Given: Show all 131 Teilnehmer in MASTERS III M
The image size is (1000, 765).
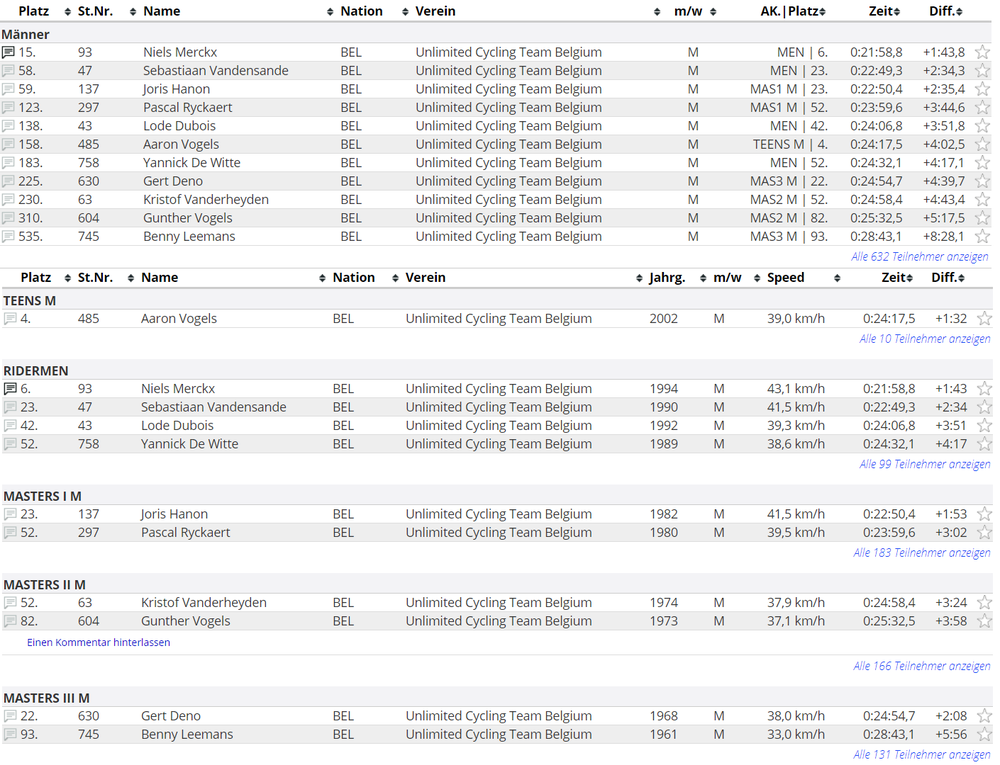Looking at the screenshot, I should click(922, 755).
